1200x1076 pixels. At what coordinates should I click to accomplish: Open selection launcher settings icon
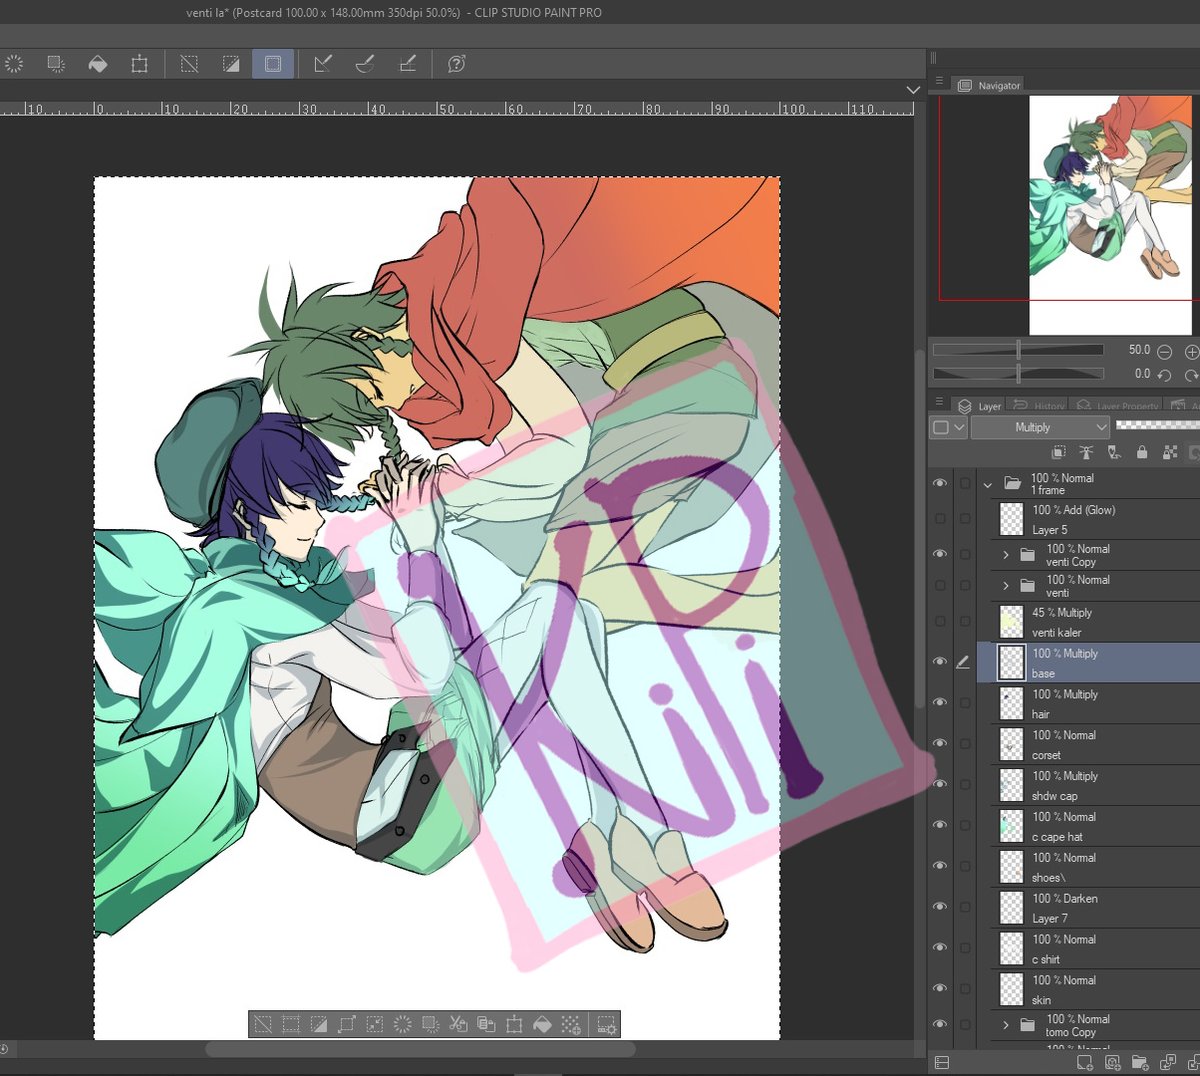(606, 1024)
